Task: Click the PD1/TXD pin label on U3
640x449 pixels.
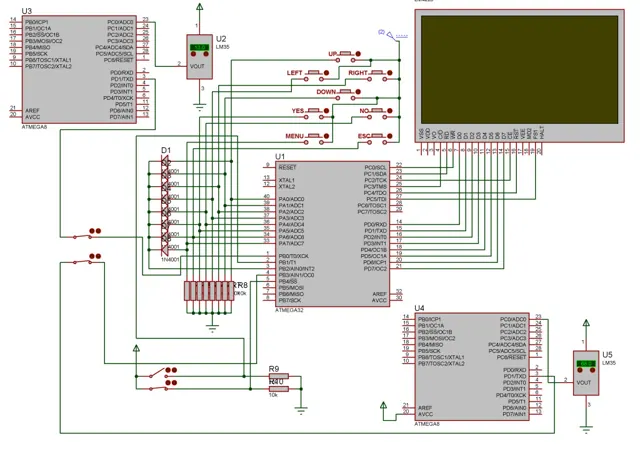Action: pyautogui.click(x=122, y=79)
